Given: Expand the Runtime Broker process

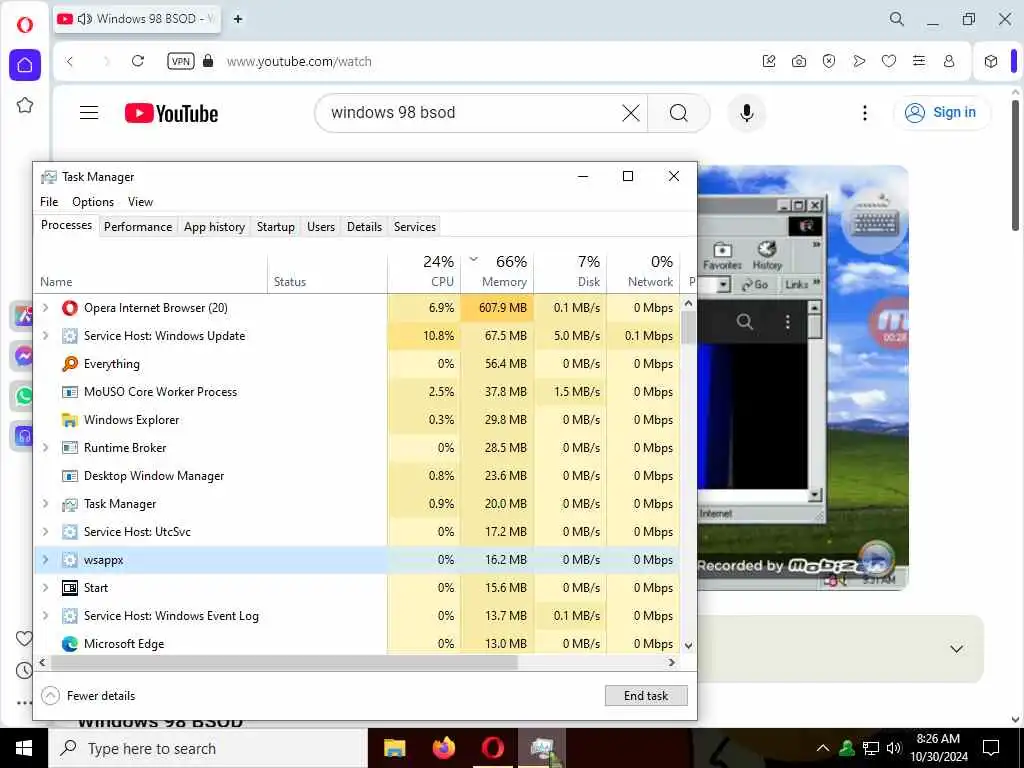Looking at the screenshot, I should (x=45, y=447).
